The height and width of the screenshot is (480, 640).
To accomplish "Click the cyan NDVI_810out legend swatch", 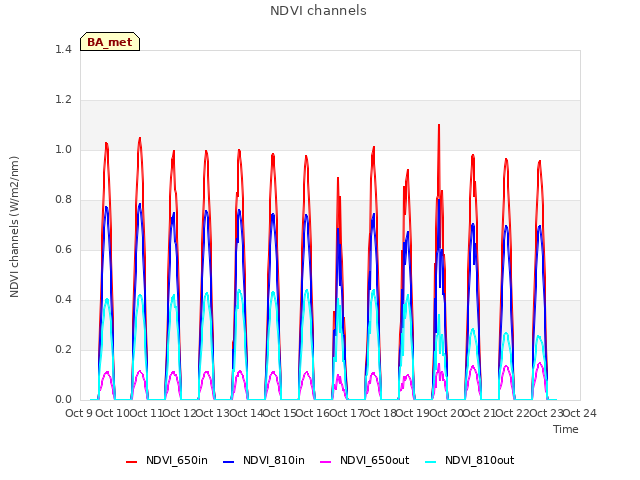I will [x=431, y=462].
